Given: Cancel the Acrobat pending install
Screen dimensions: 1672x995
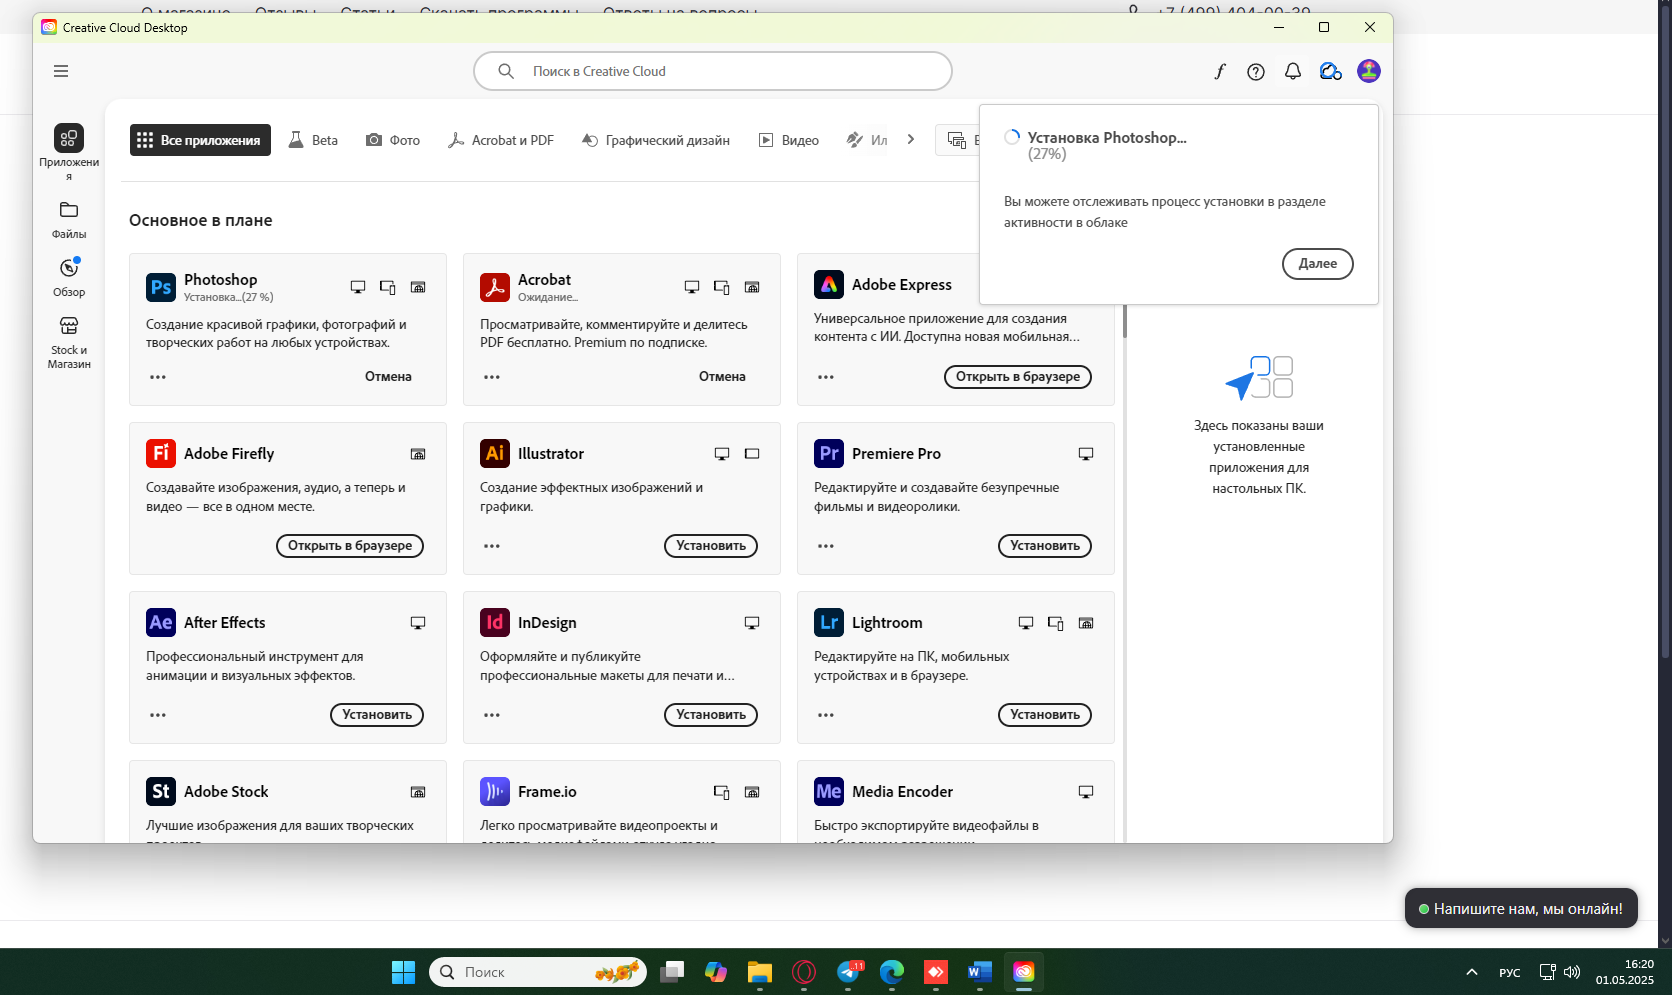Looking at the screenshot, I should (x=722, y=377).
